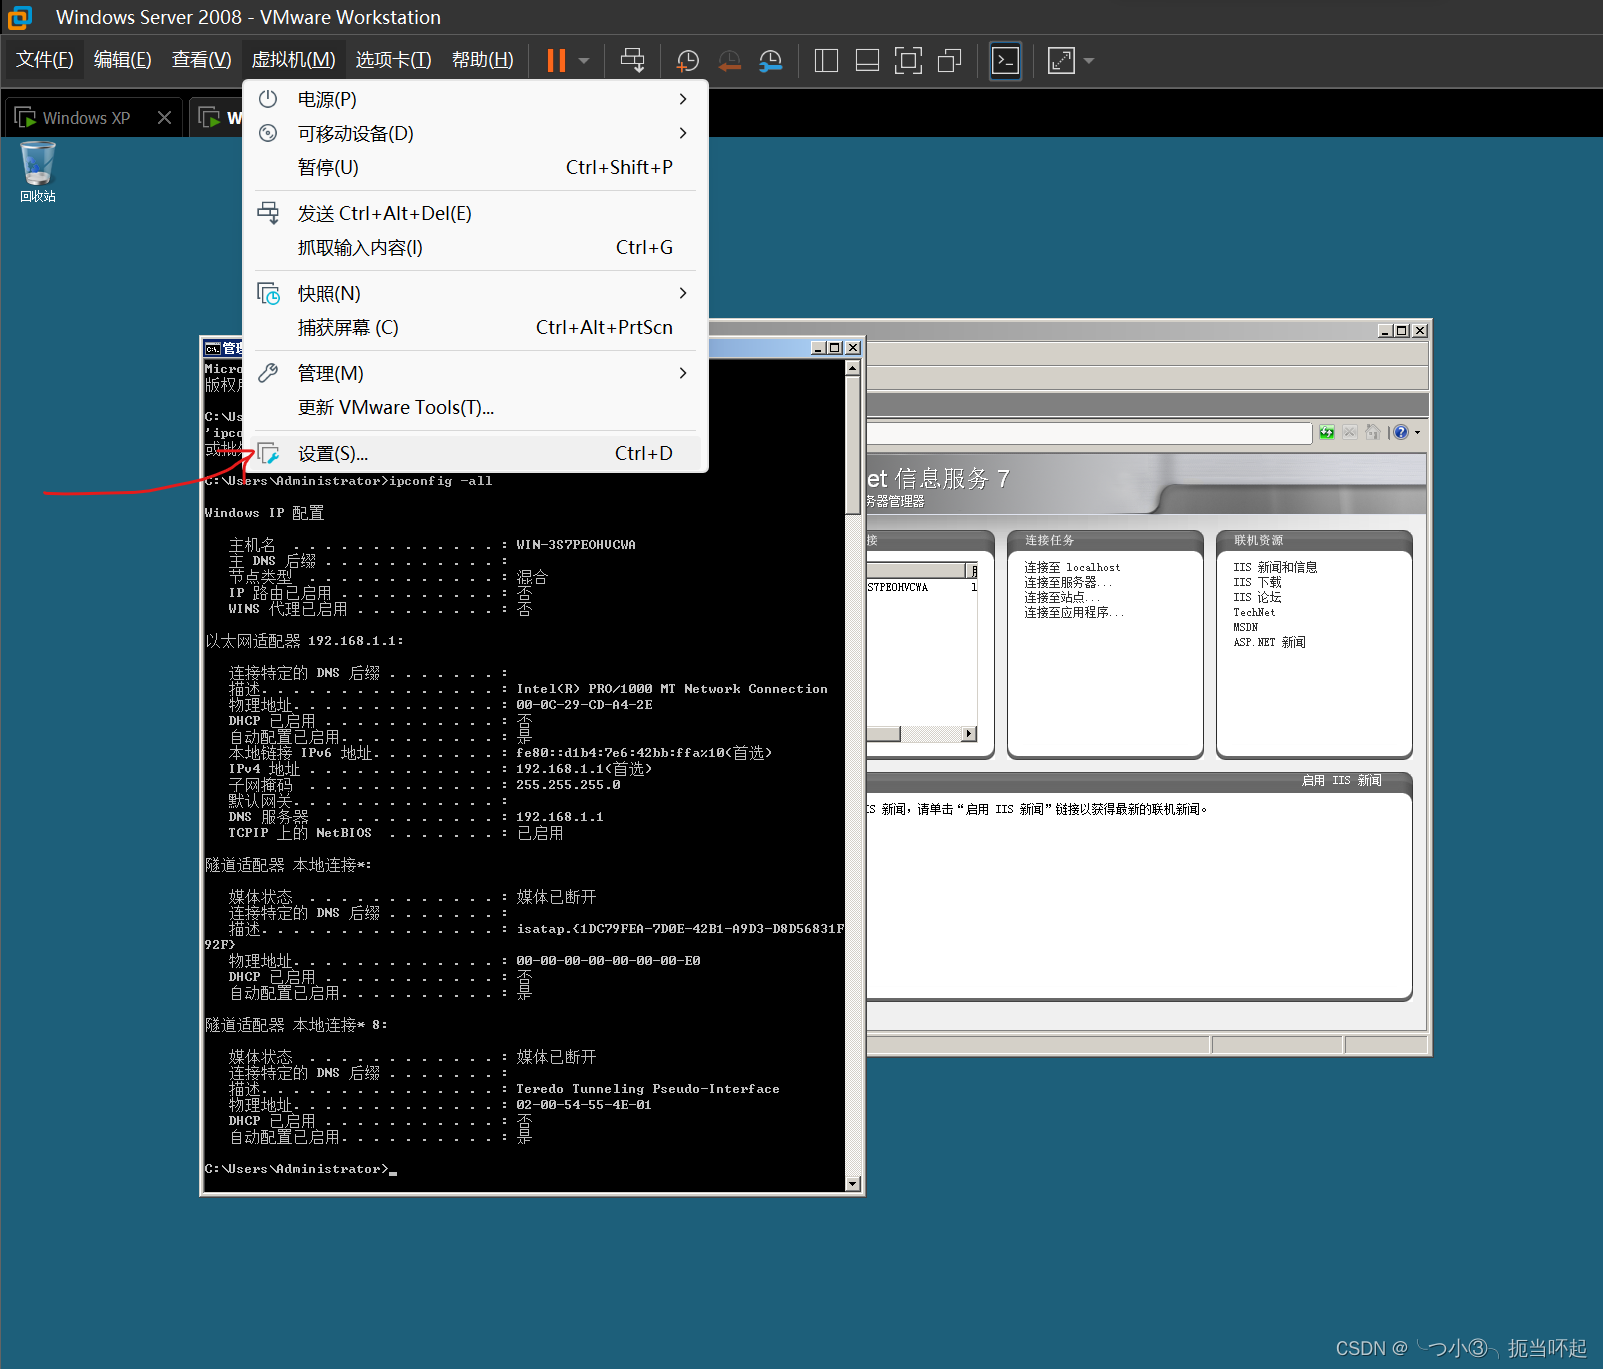Click the help question mark icon in IIS Manager

pyautogui.click(x=1401, y=432)
